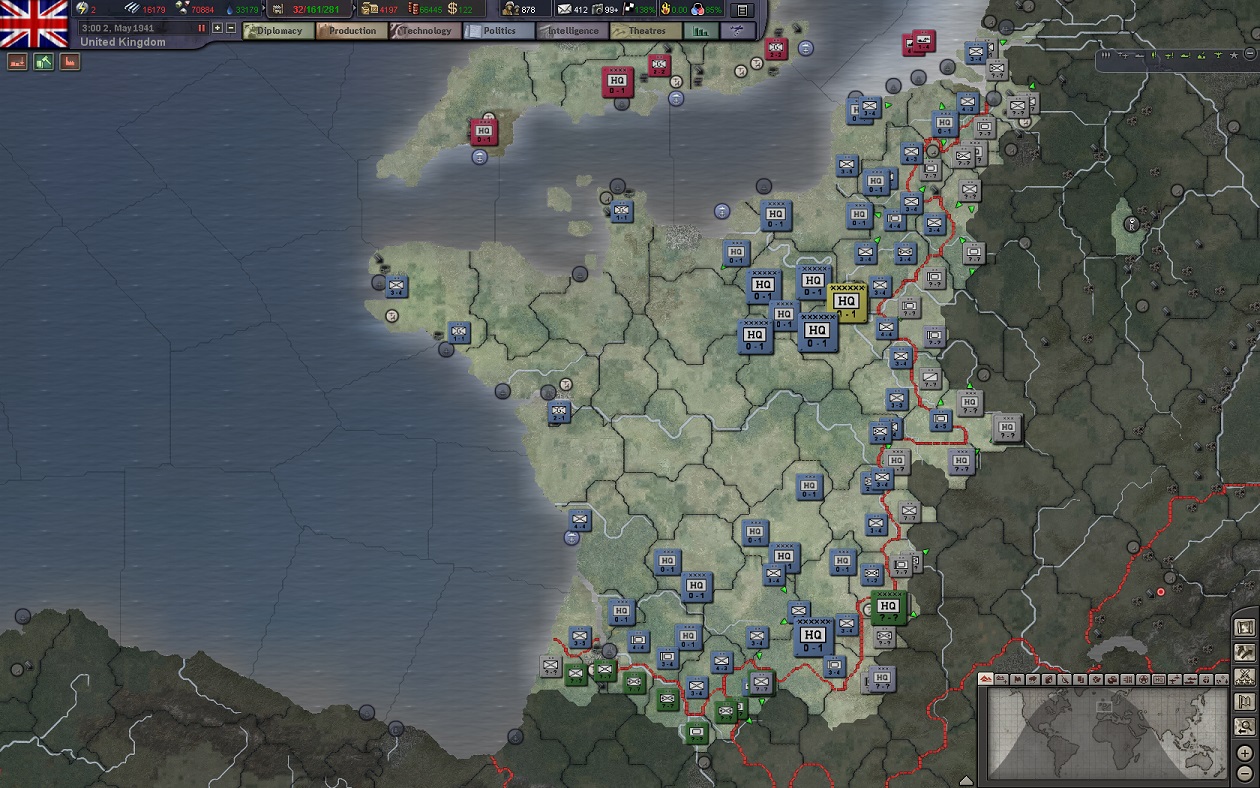The height and width of the screenshot is (788, 1260).
Task: Select the airplane air mapmode icon
Action: 1174,680
